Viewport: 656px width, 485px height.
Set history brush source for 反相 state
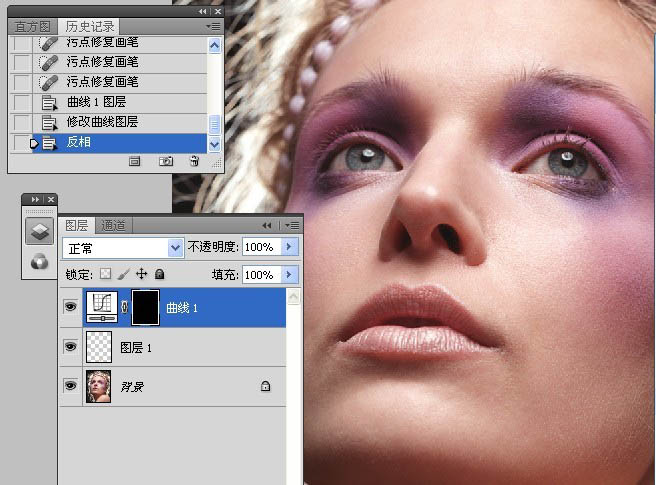[21, 142]
